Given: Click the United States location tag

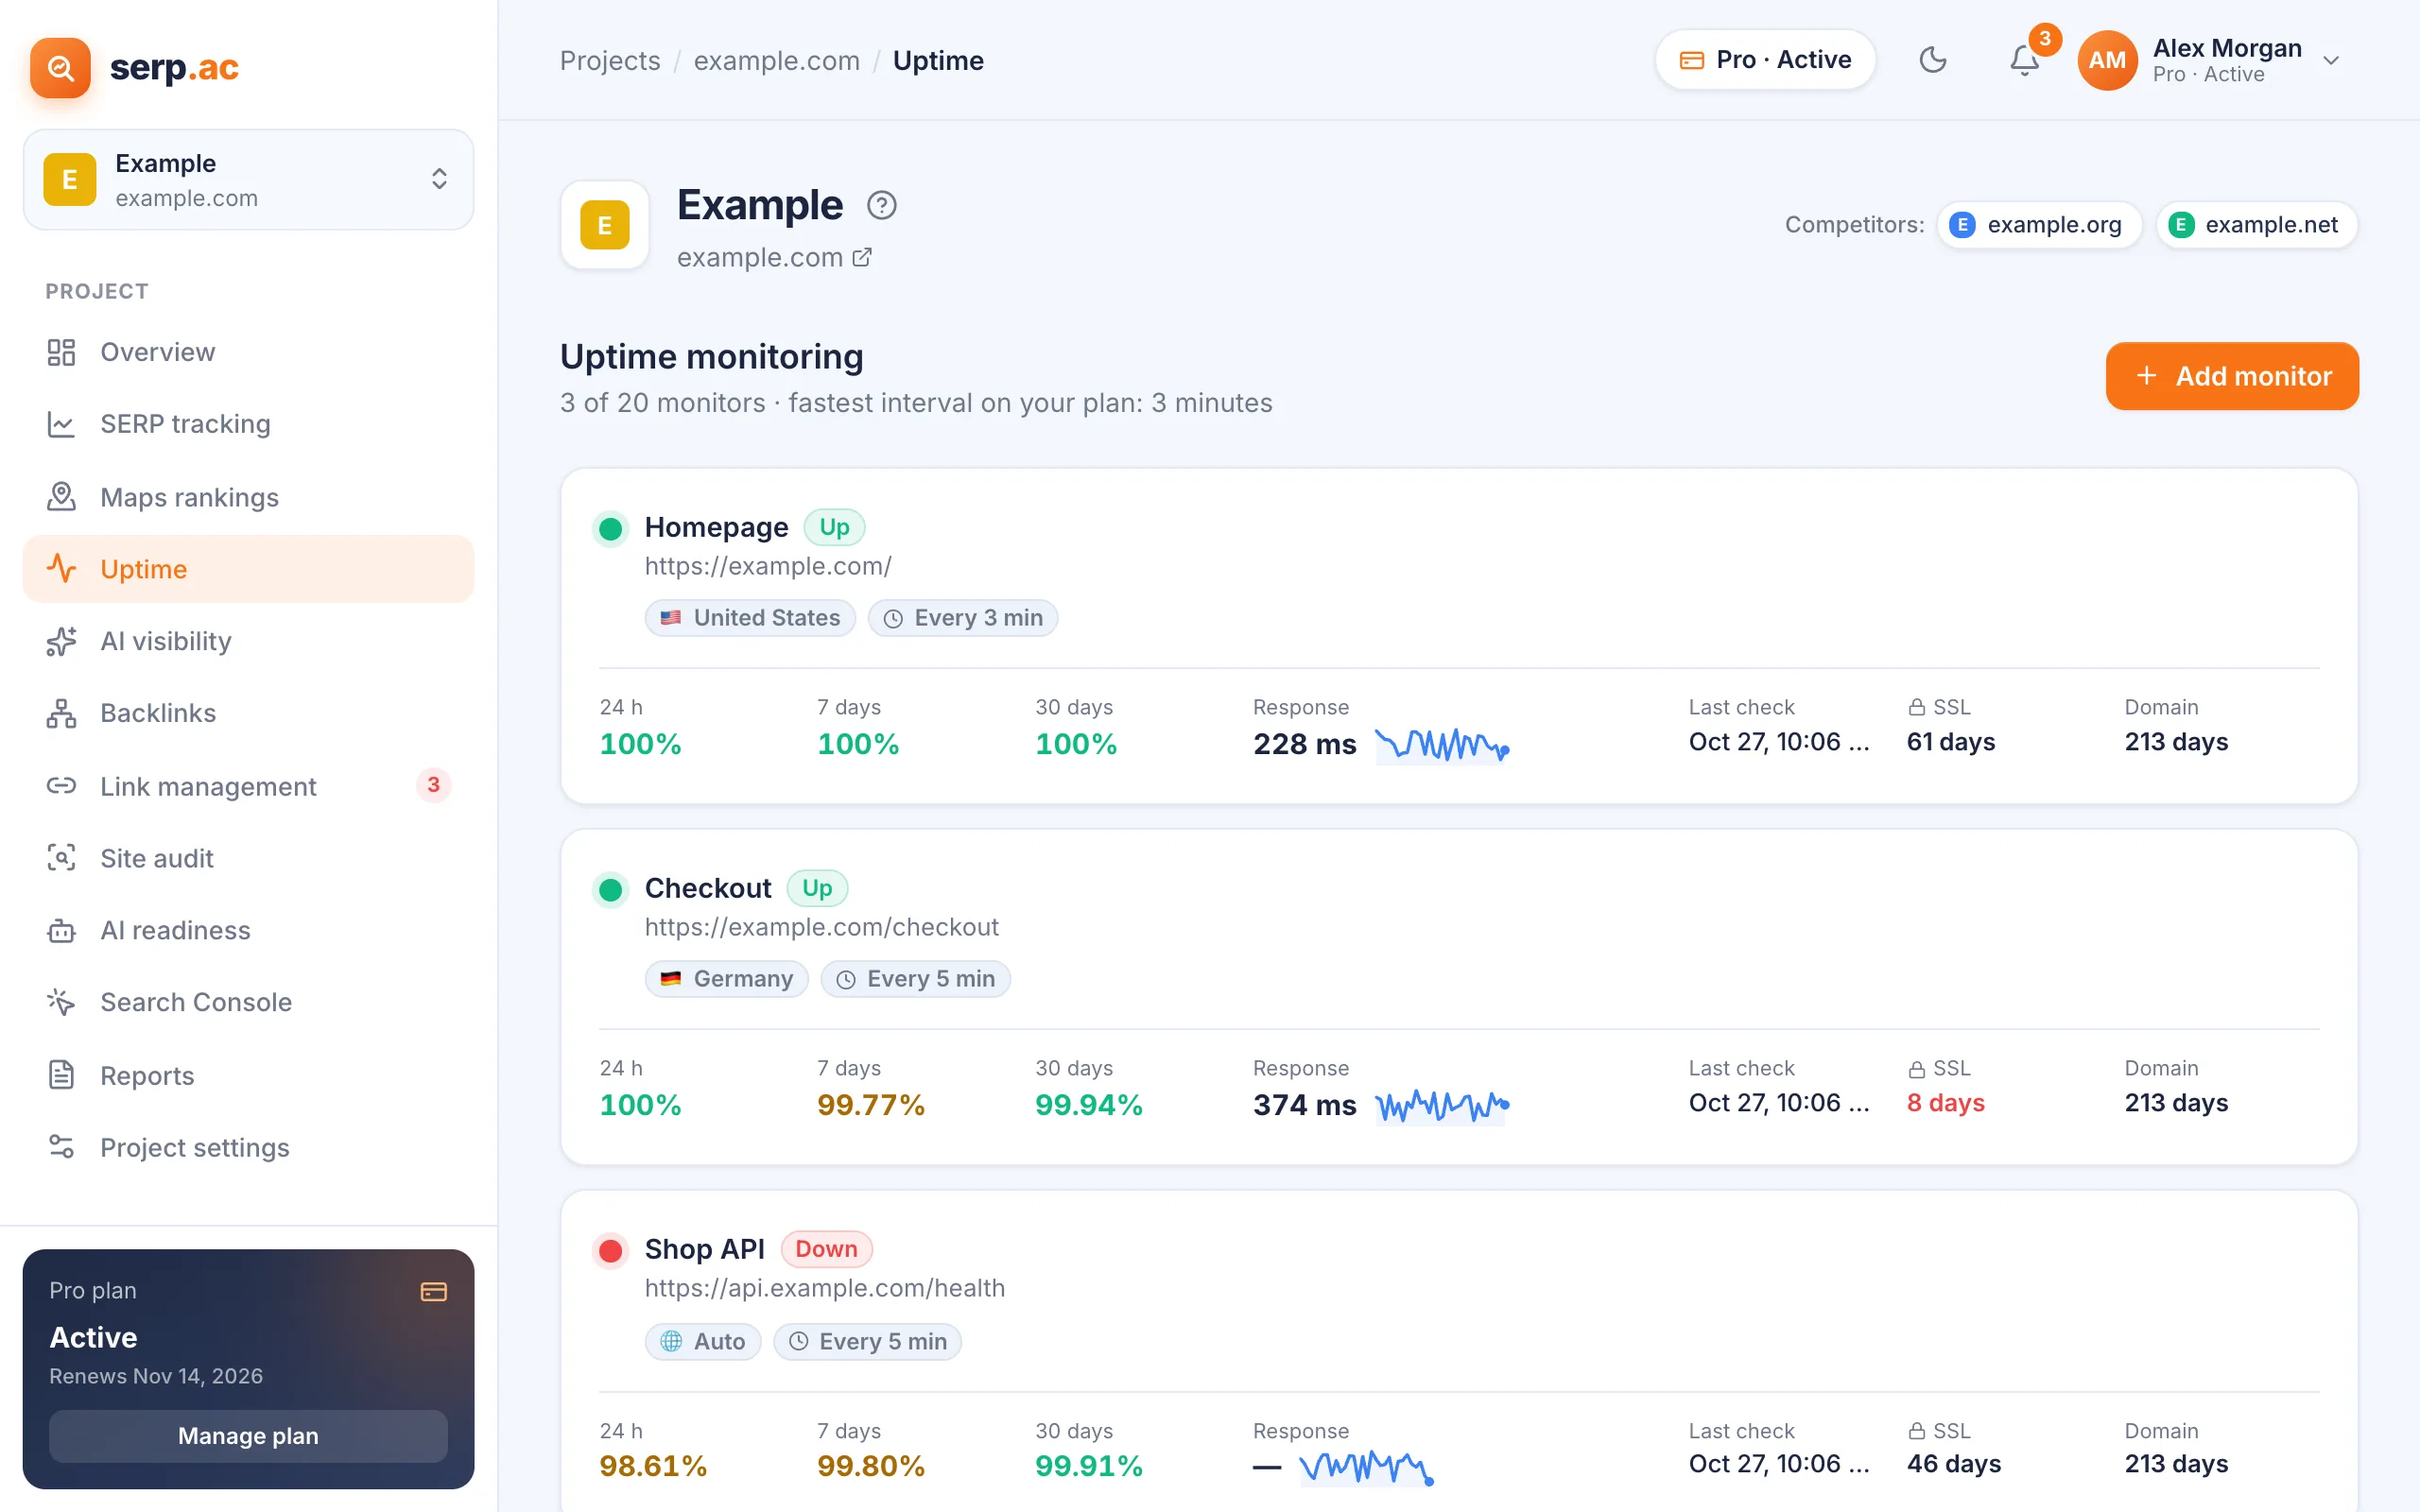Looking at the screenshot, I should click(750, 618).
